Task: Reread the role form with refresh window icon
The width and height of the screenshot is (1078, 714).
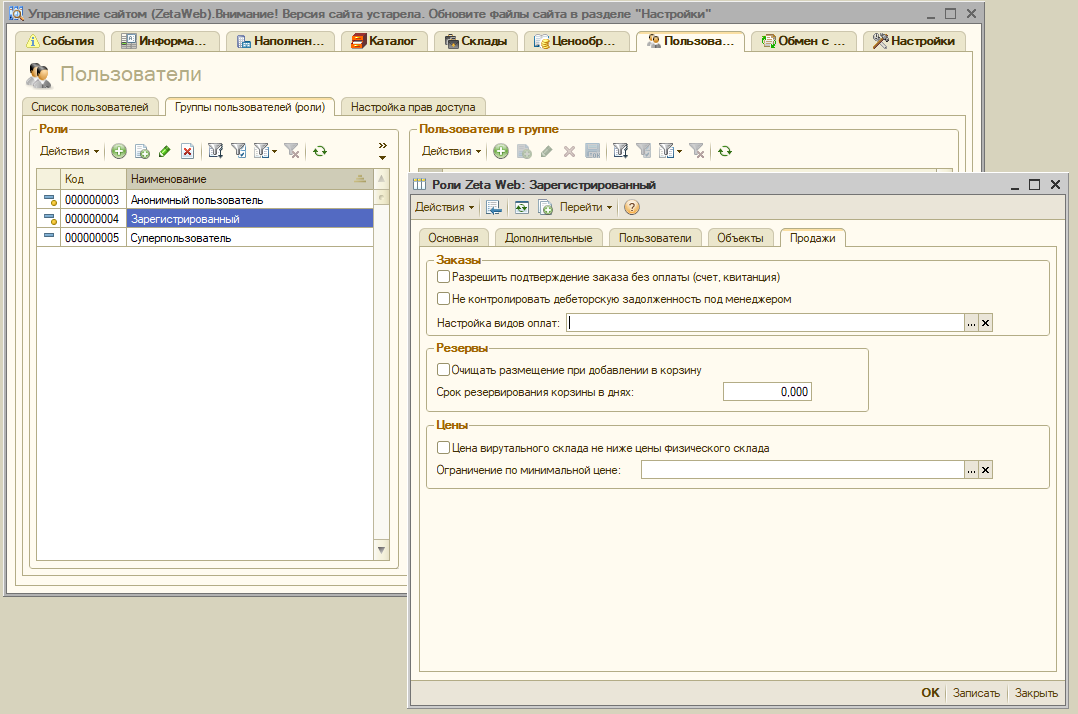Action: [x=522, y=207]
